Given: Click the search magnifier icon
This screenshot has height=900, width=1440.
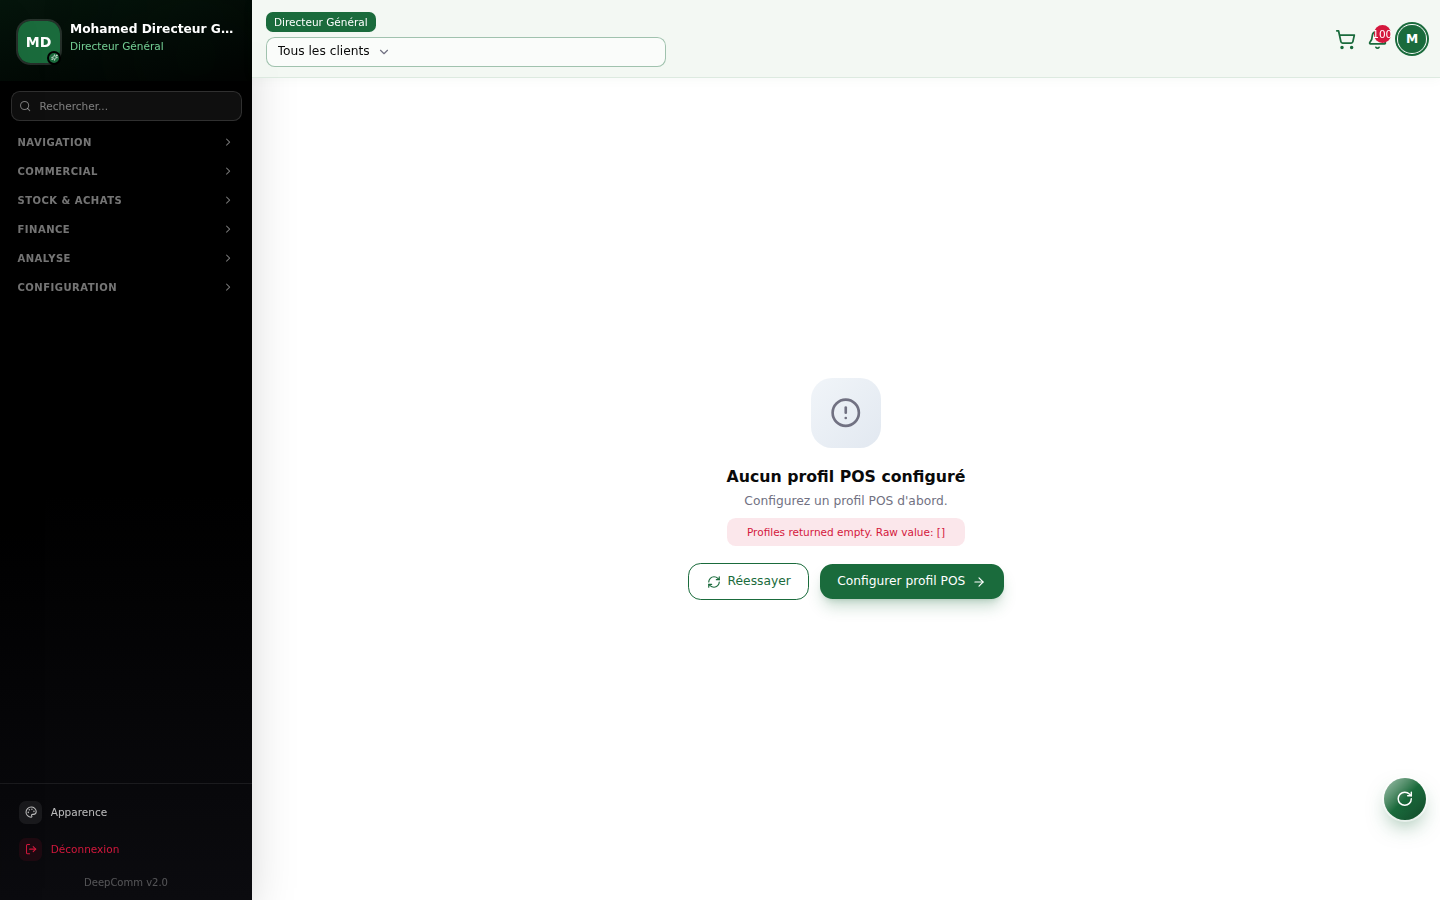Looking at the screenshot, I should [25, 106].
